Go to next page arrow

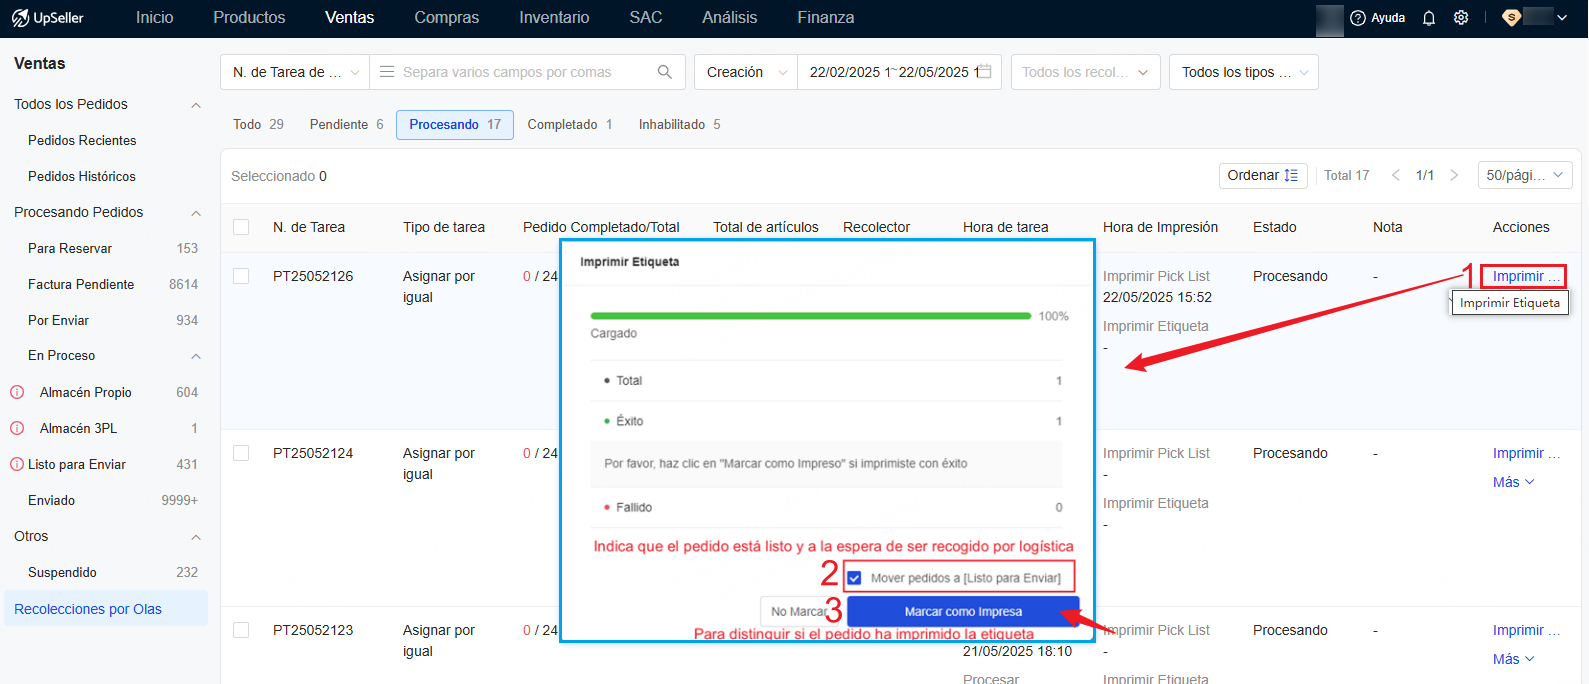[1454, 175]
